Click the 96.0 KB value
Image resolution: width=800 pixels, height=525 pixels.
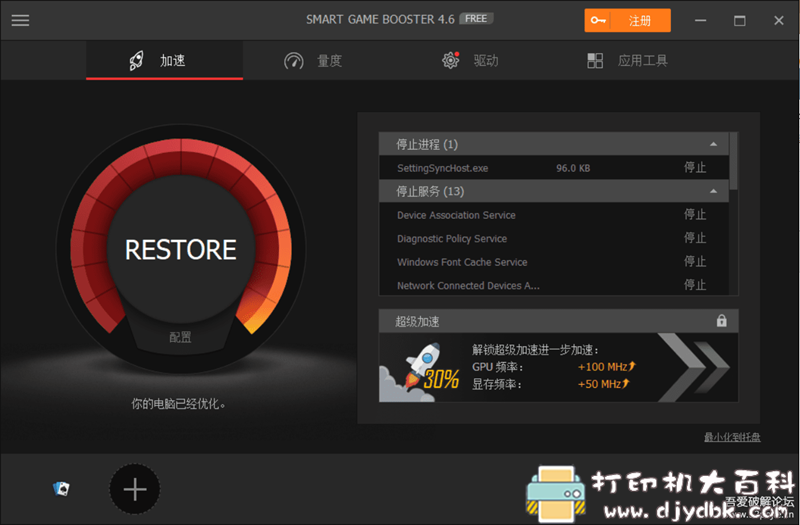pos(573,168)
